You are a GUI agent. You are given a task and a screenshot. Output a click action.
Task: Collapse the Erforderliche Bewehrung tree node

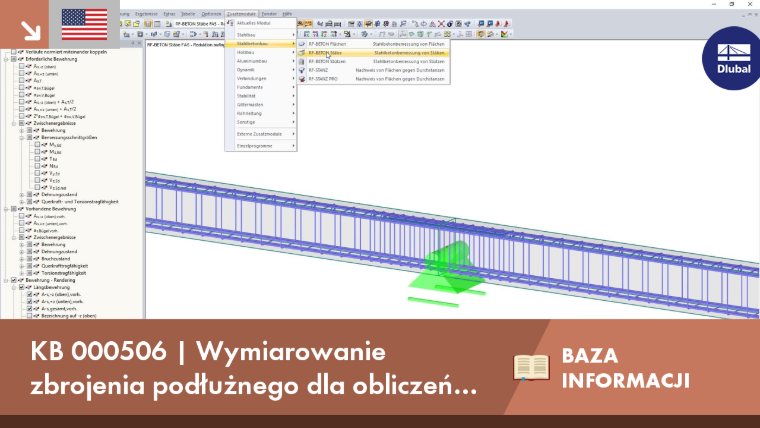pyautogui.click(x=6, y=59)
